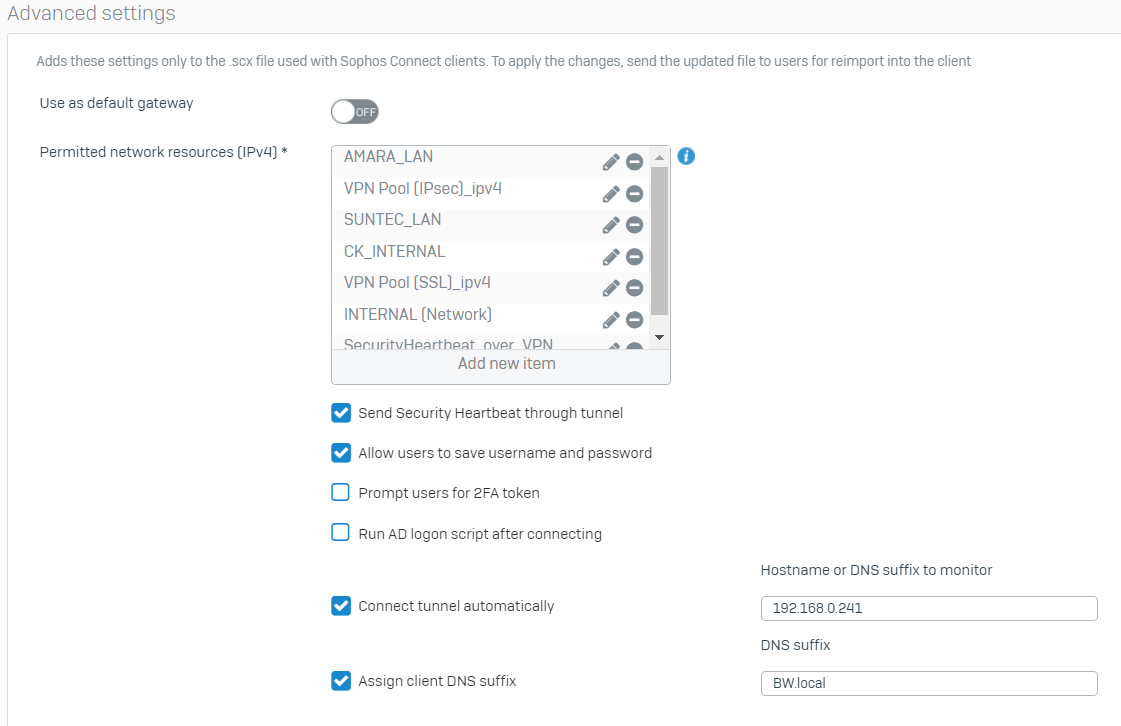Edit the VPN Pool (IPsec)_ipv4 entry
The height and width of the screenshot is (726, 1121).
(611, 194)
